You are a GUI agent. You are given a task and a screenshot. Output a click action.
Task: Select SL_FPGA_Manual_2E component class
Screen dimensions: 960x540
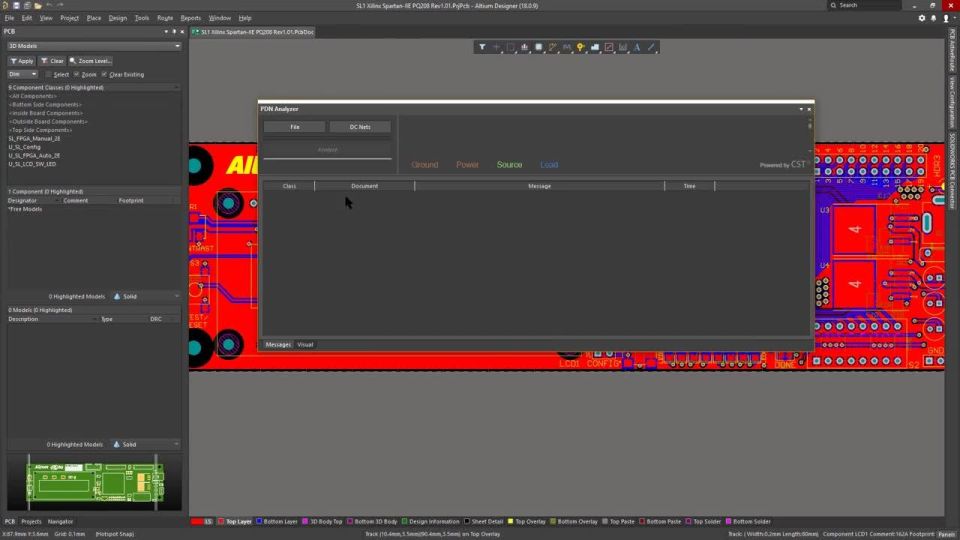point(35,138)
